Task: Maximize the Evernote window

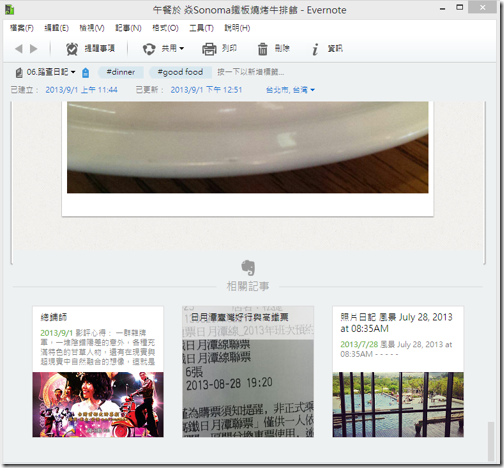Action: point(460,8)
